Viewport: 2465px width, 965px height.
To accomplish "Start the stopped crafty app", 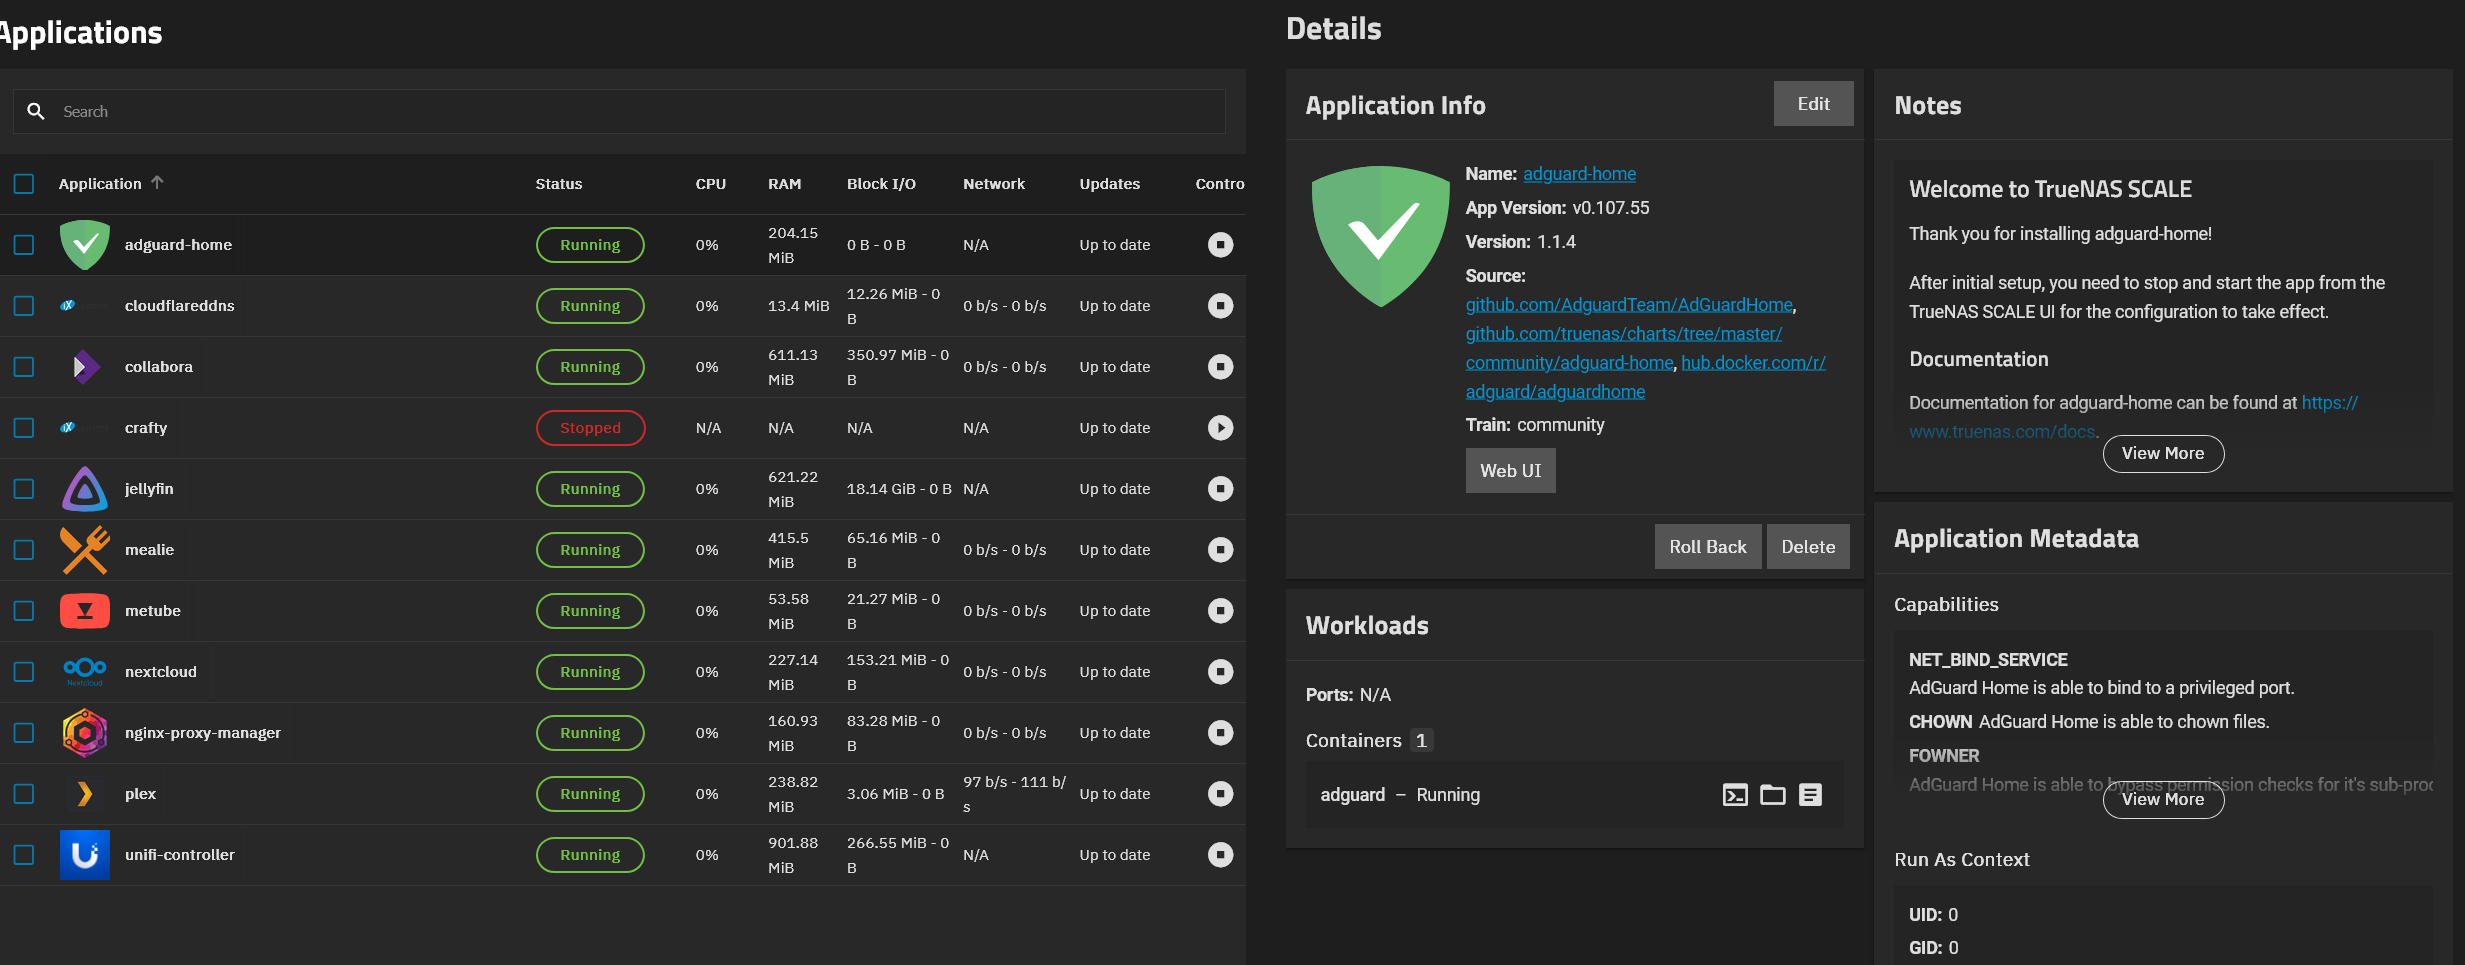I will click(1220, 428).
